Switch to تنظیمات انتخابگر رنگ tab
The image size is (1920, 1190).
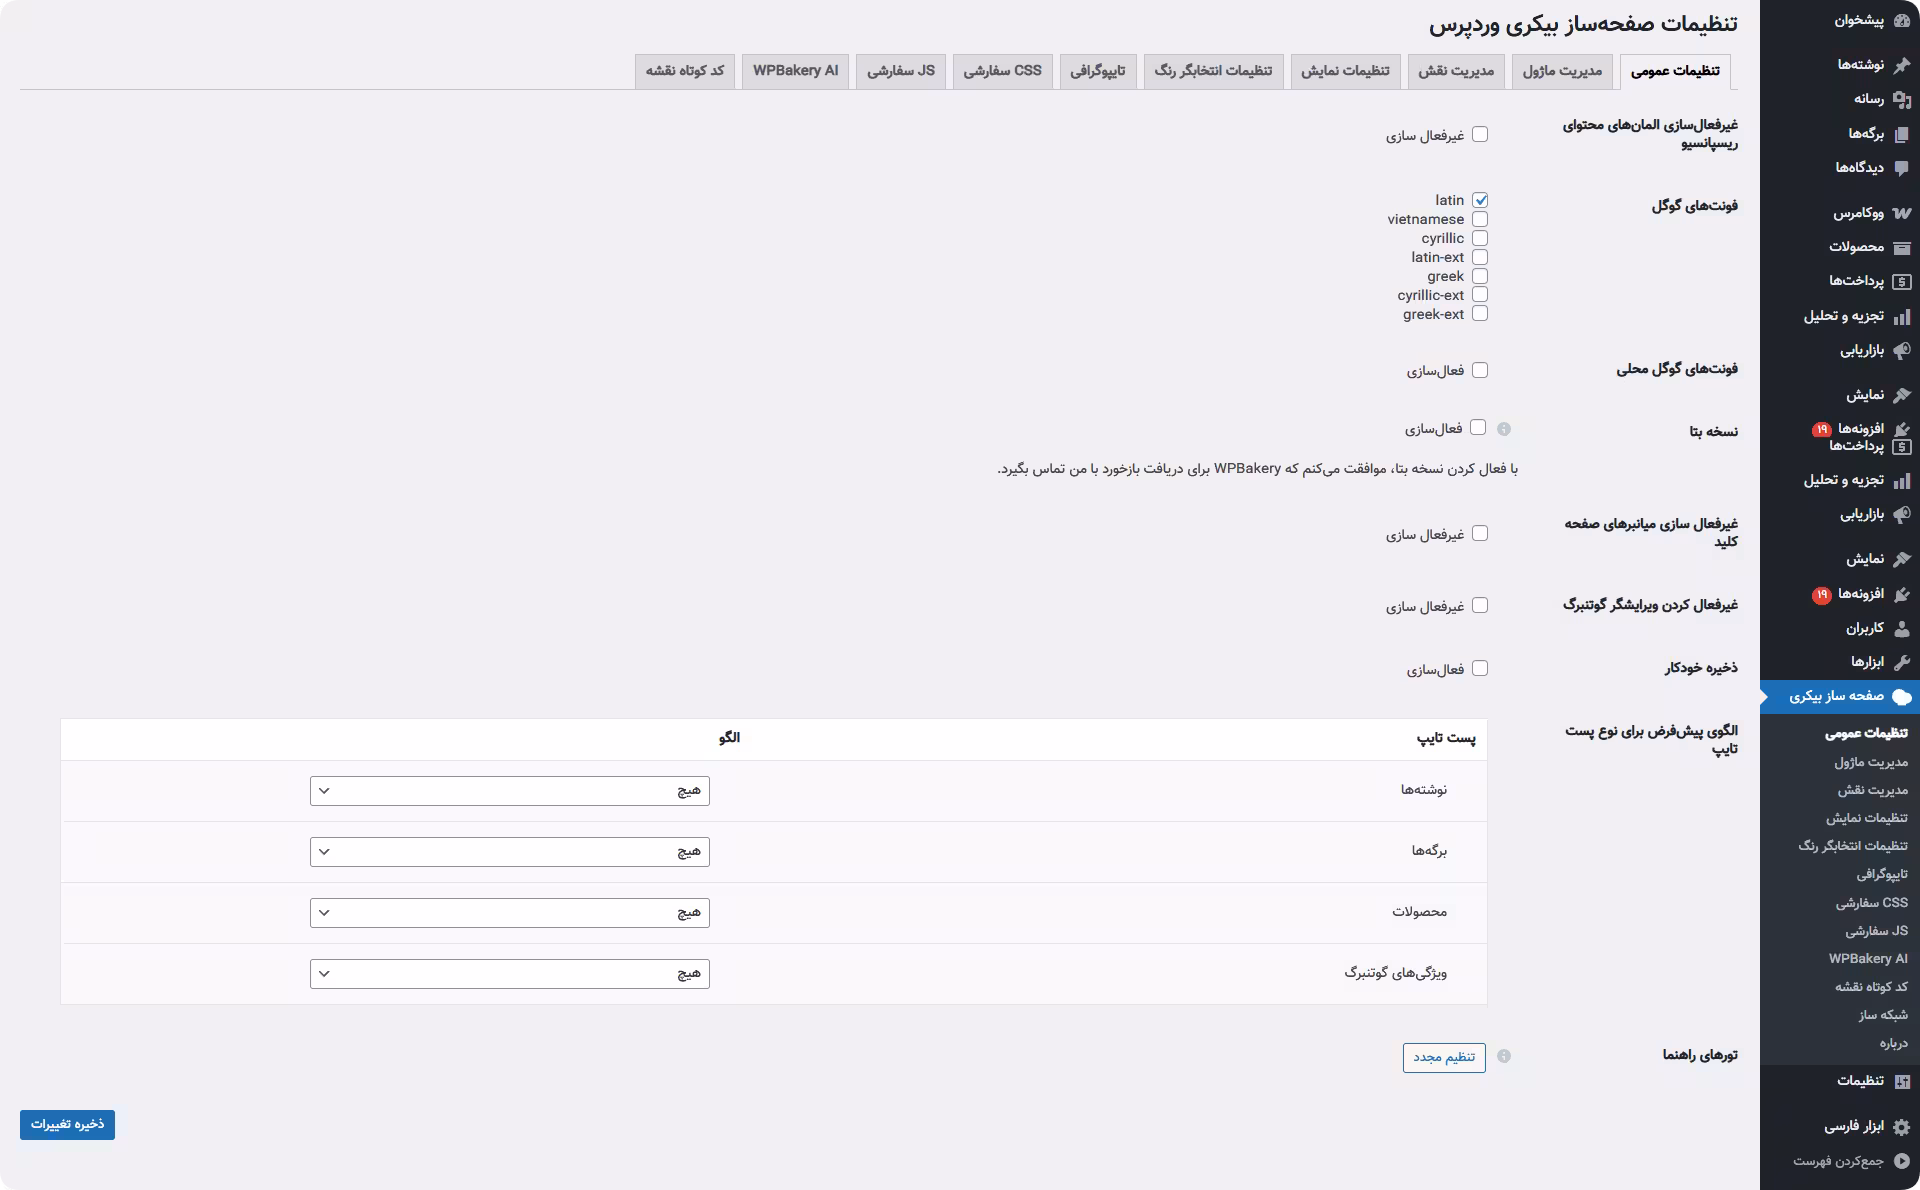pos(1213,71)
